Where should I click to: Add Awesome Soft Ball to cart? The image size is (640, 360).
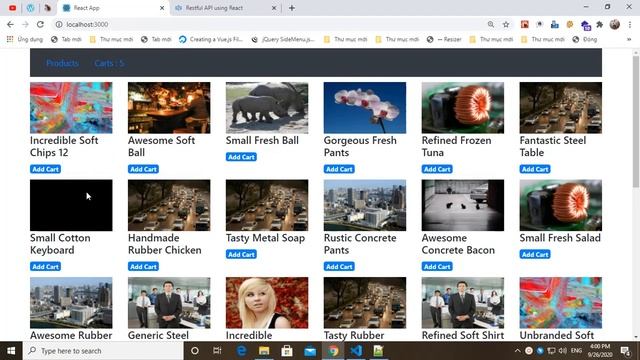click(143, 169)
